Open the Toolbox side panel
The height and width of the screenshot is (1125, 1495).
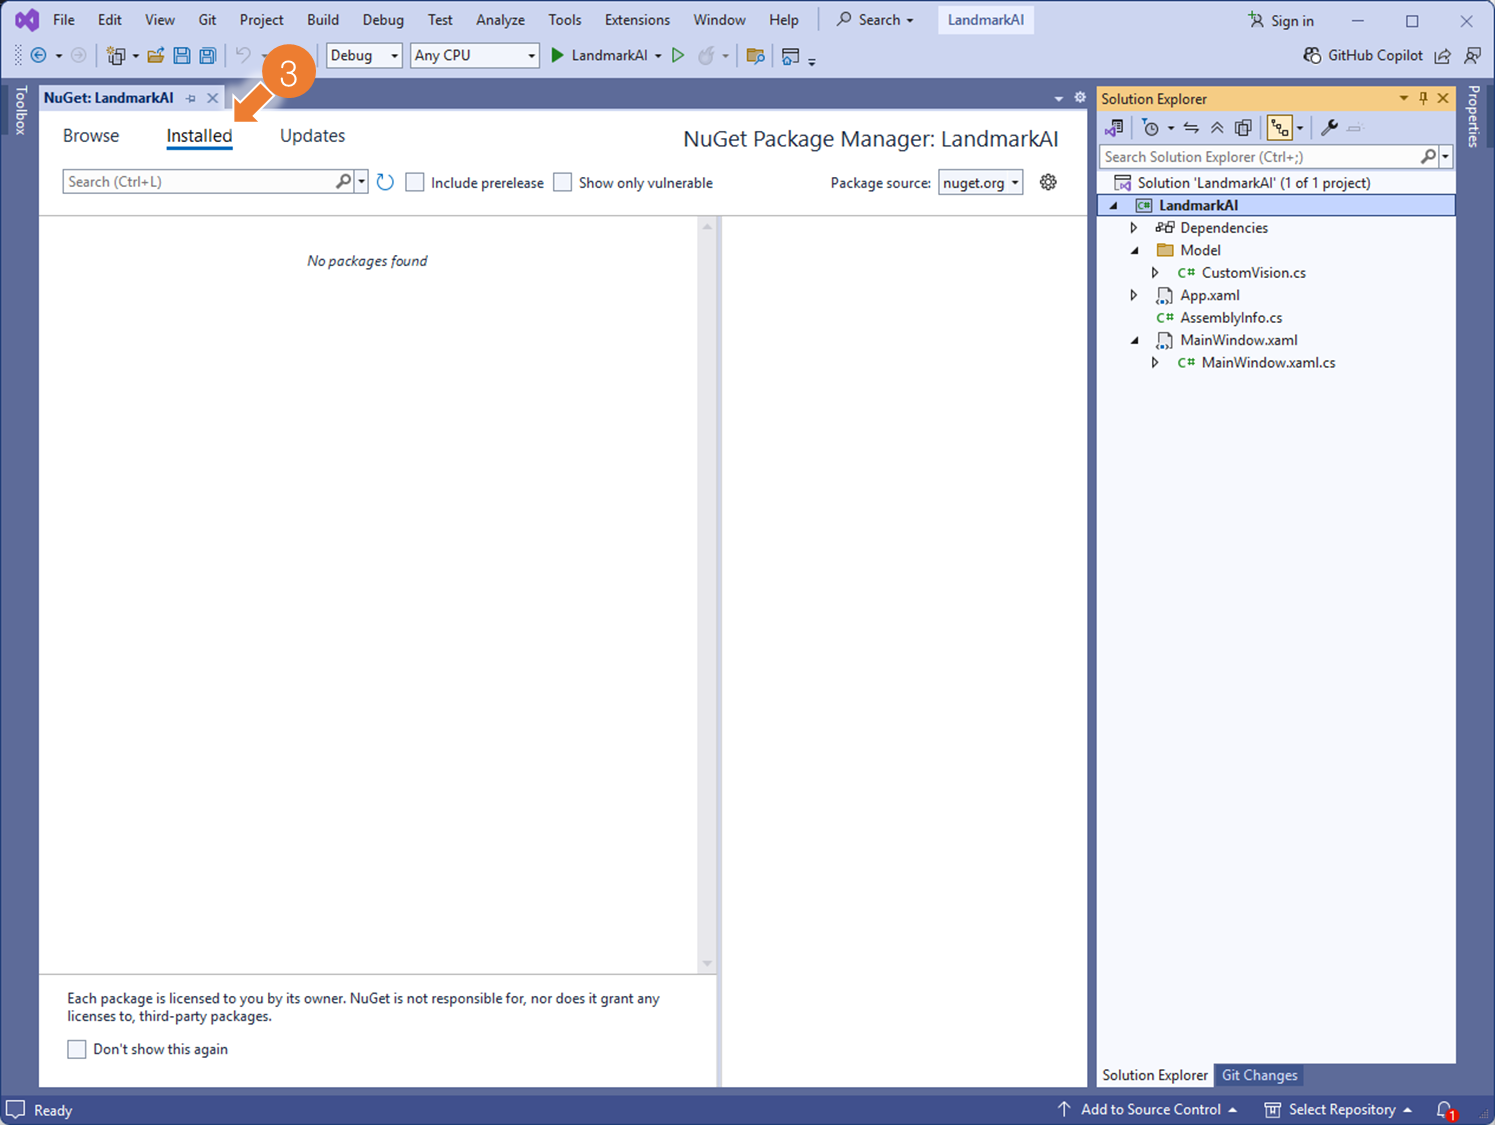[20, 110]
